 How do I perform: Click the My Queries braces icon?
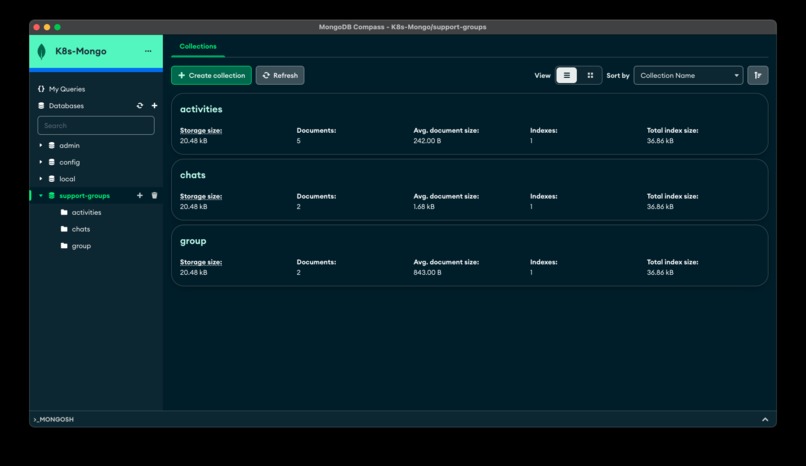tap(41, 89)
